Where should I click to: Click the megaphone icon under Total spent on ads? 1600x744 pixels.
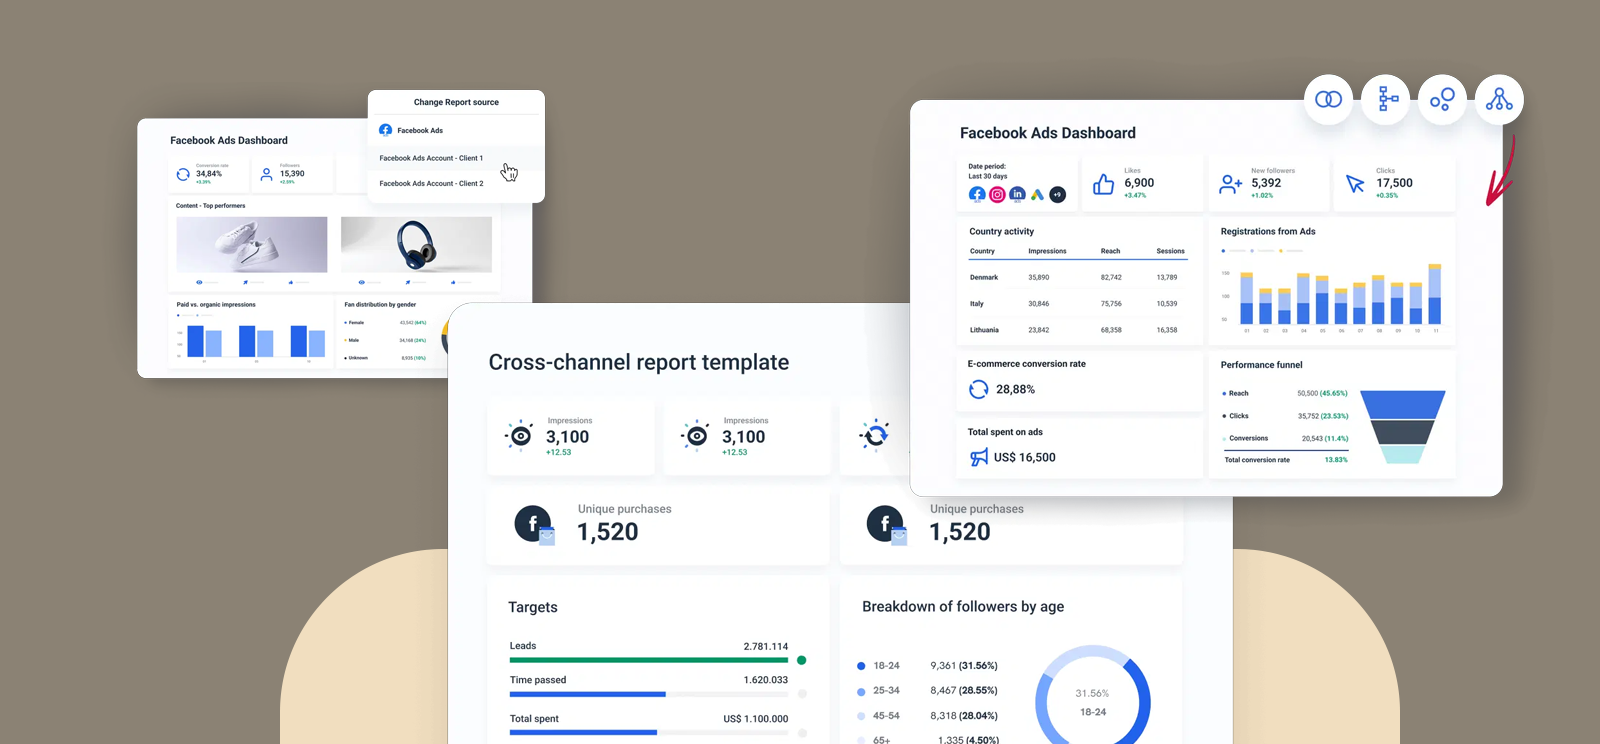coord(979,457)
